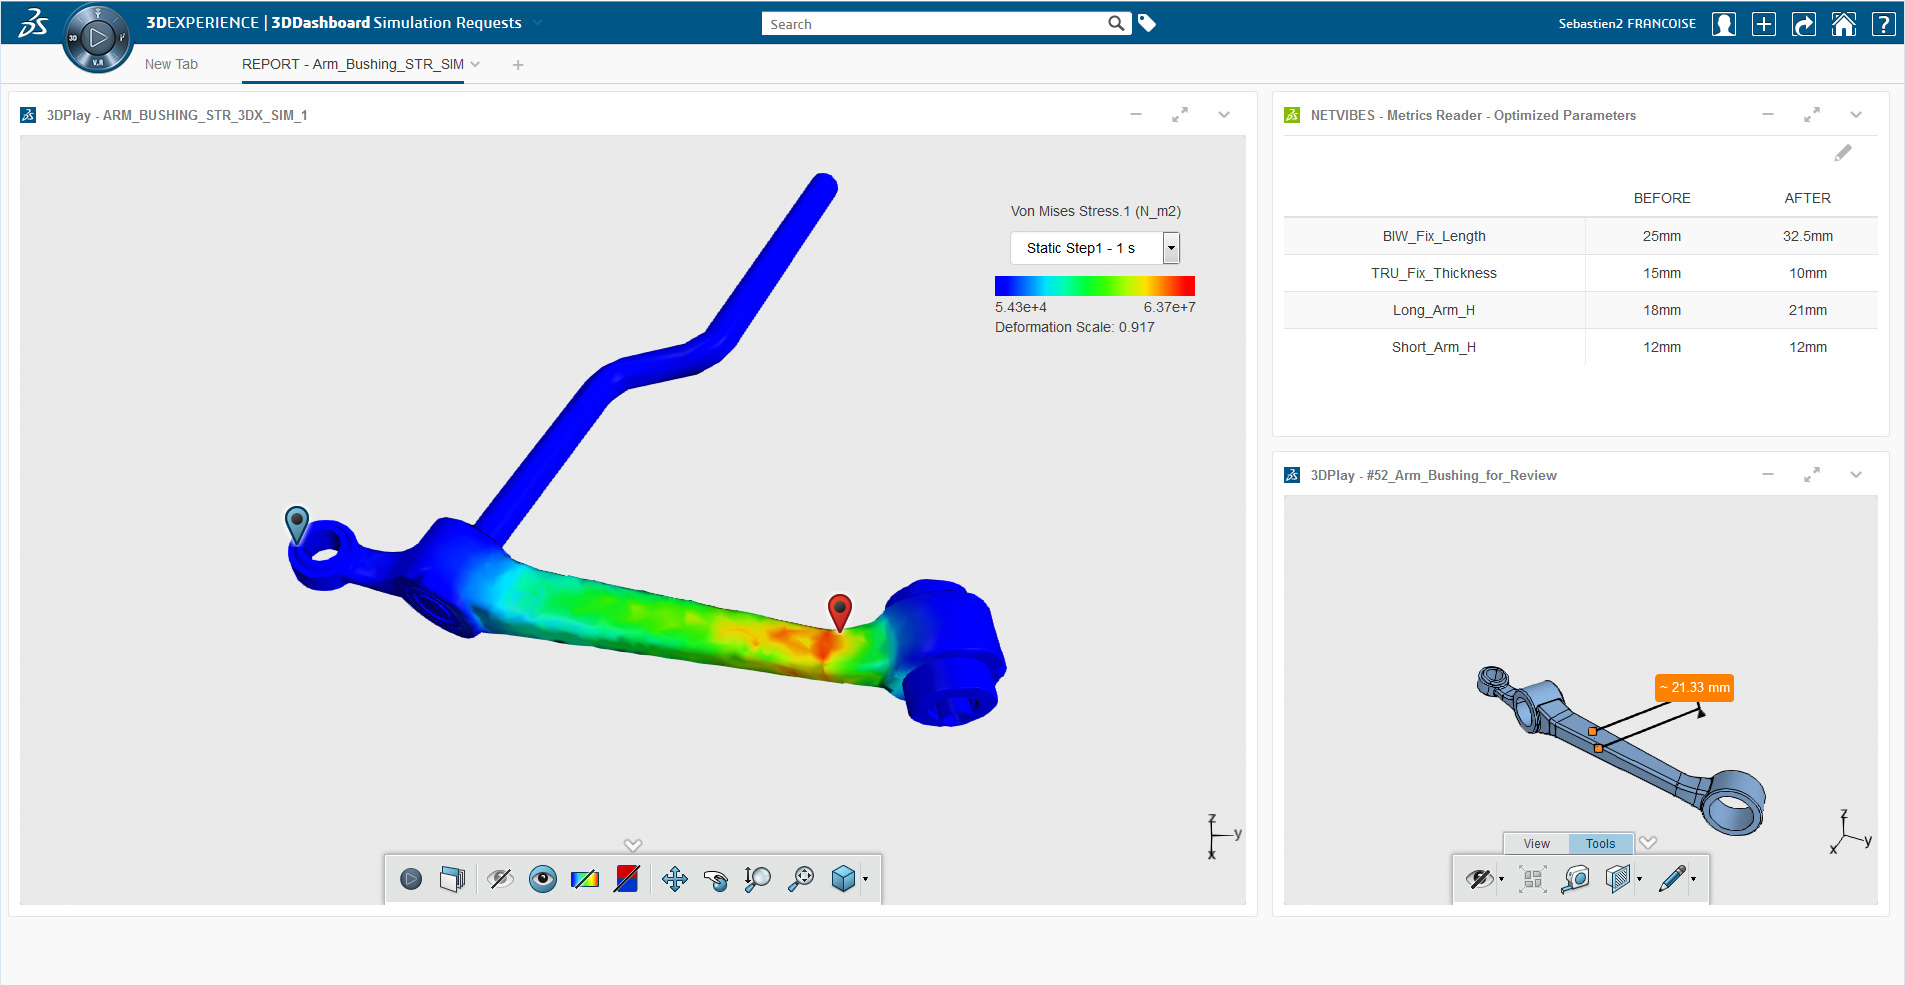Click the green NETVIBES widget title icon
Viewport: 1905px width, 985px height.
[1292, 115]
